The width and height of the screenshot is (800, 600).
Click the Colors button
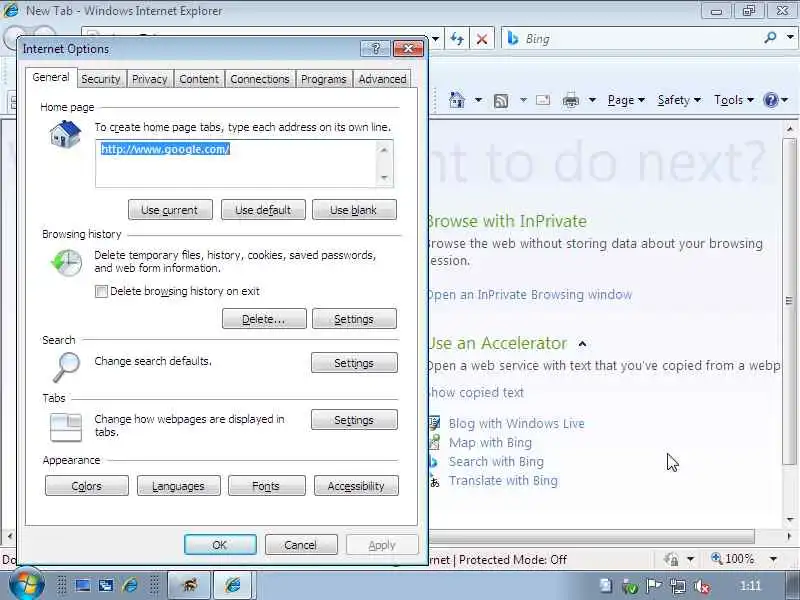(x=87, y=486)
